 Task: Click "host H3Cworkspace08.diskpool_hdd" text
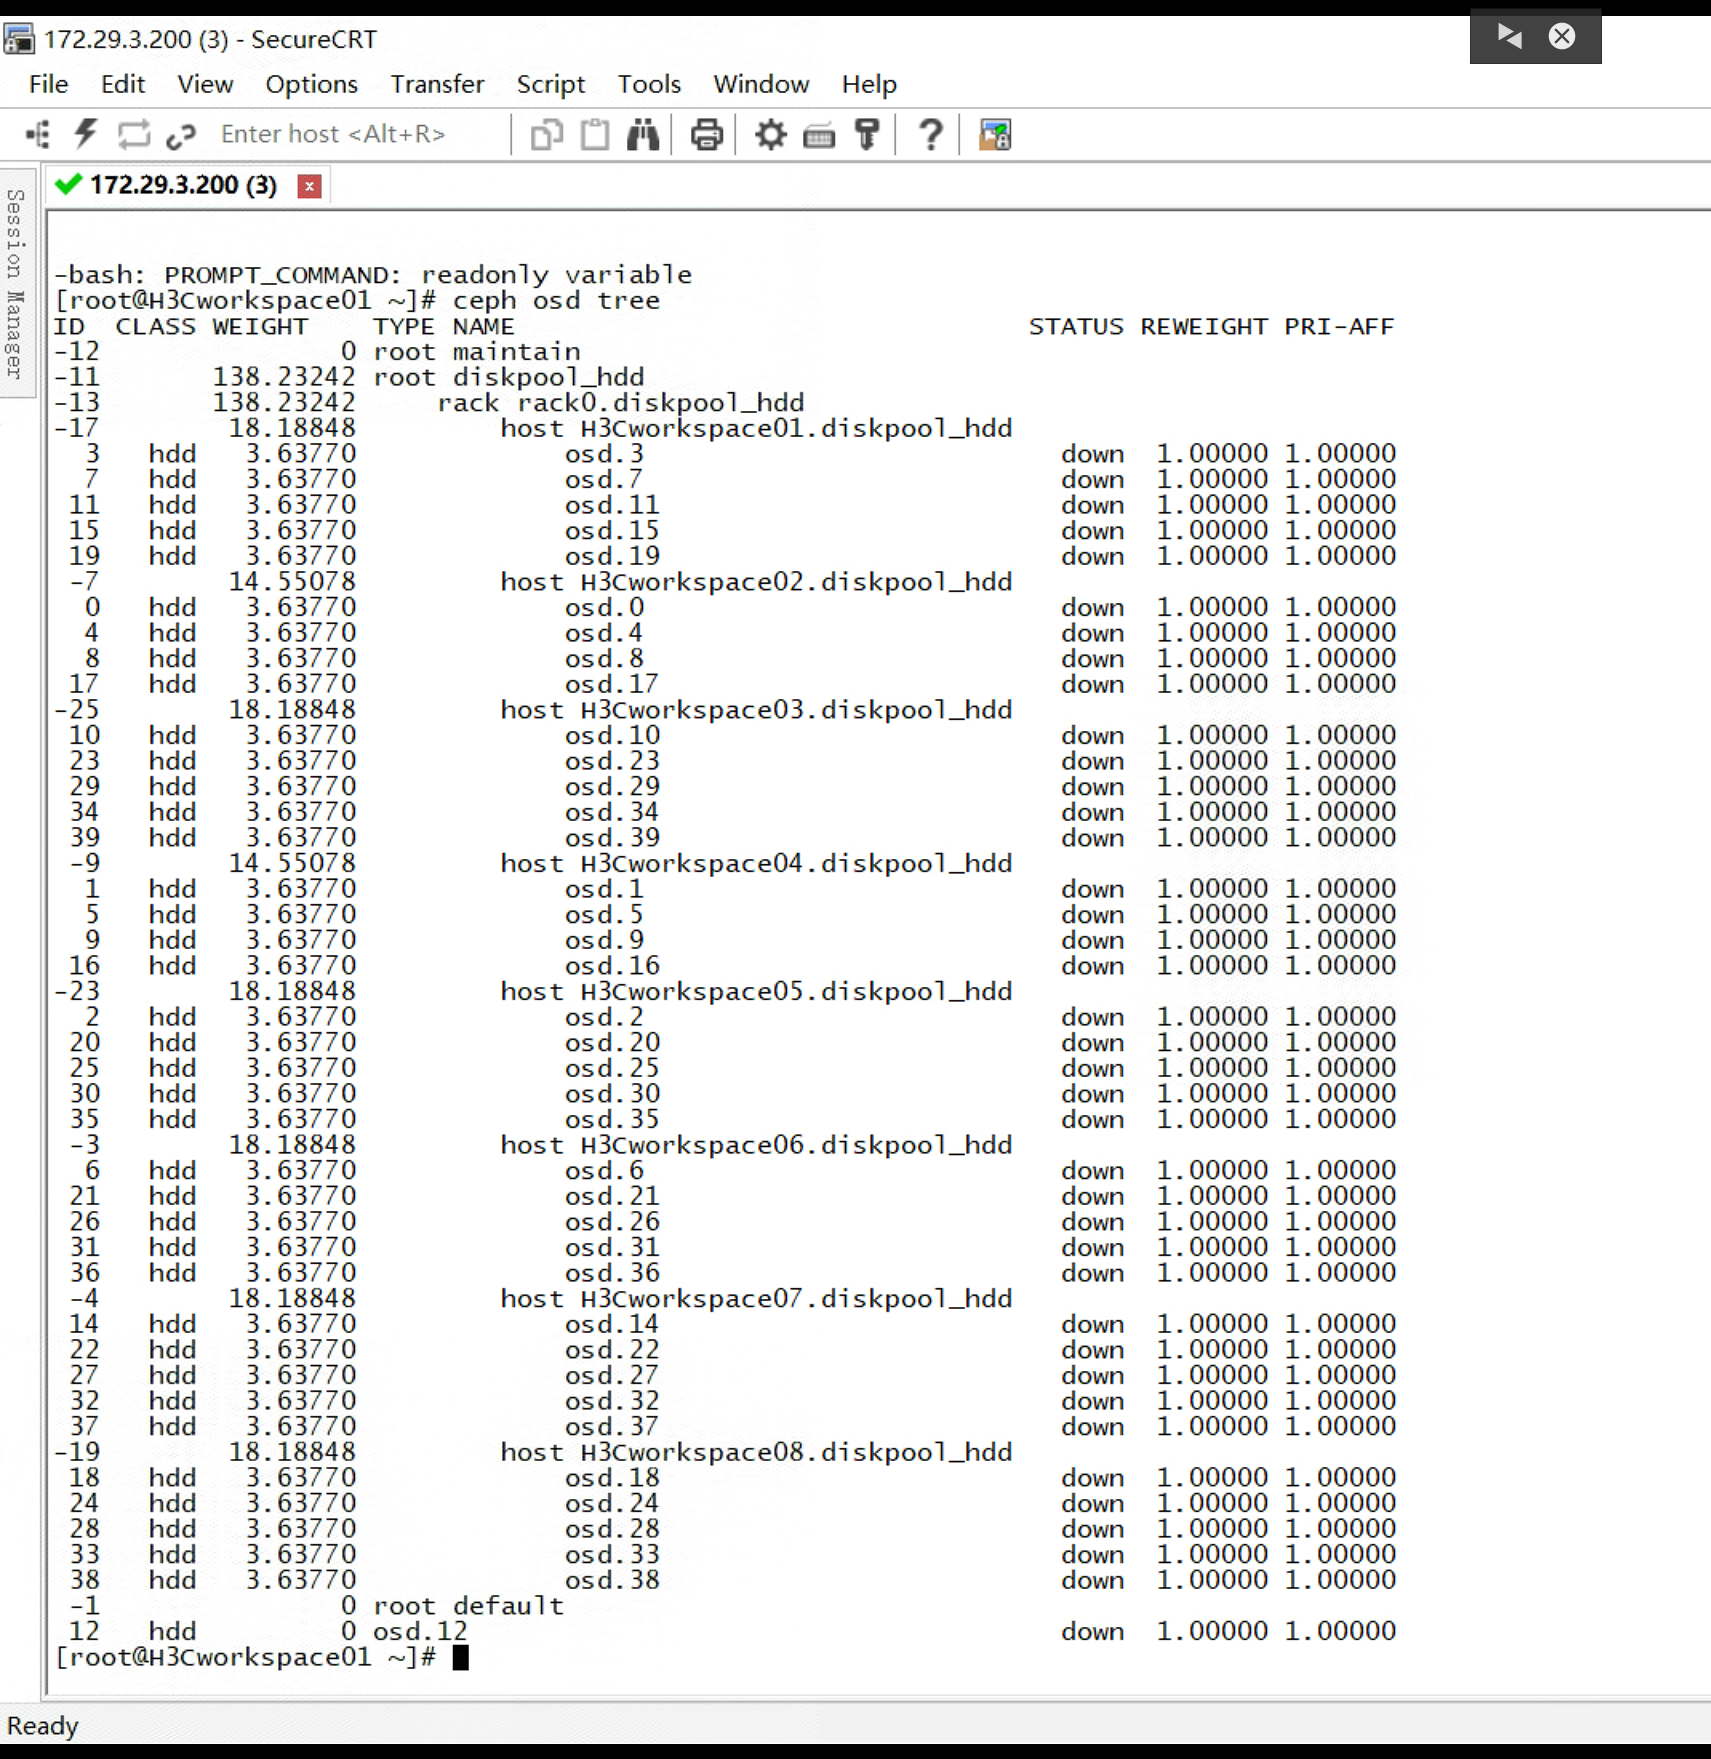point(757,1452)
